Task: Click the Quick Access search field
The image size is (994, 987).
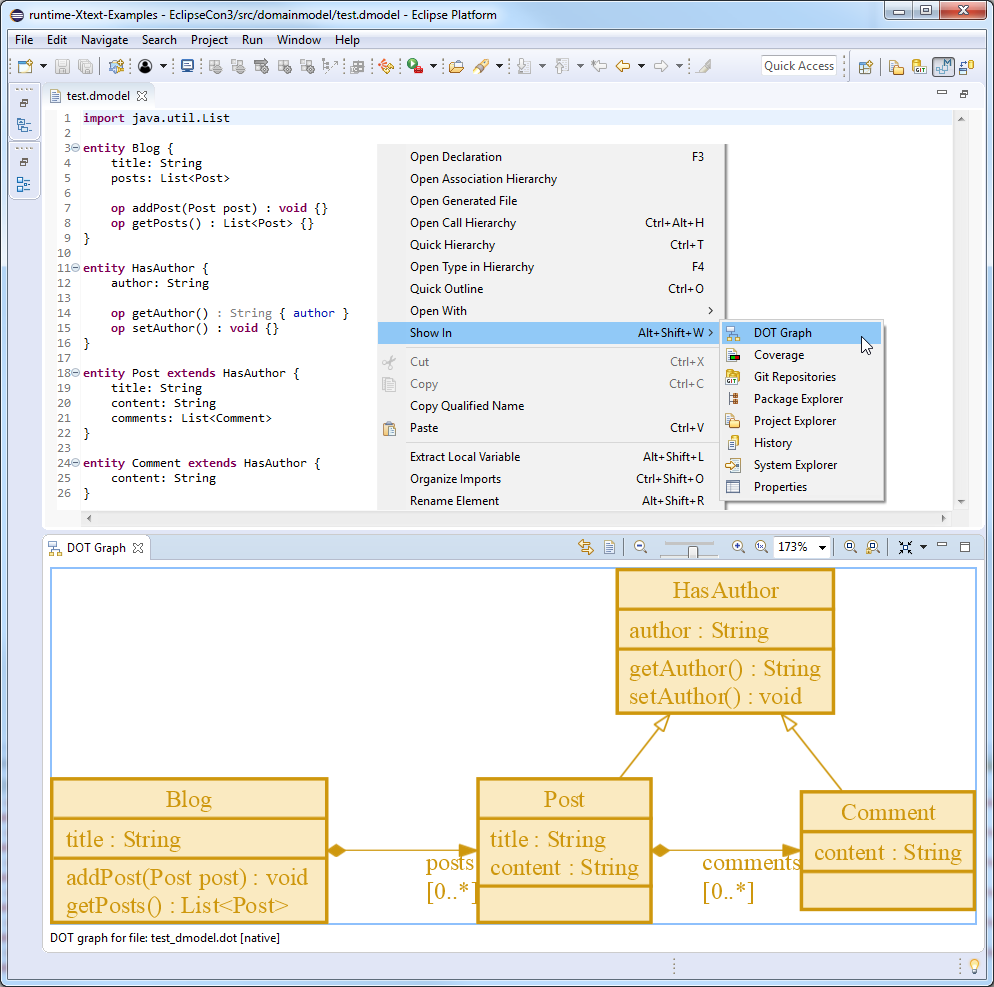Action: pyautogui.click(x=799, y=66)
